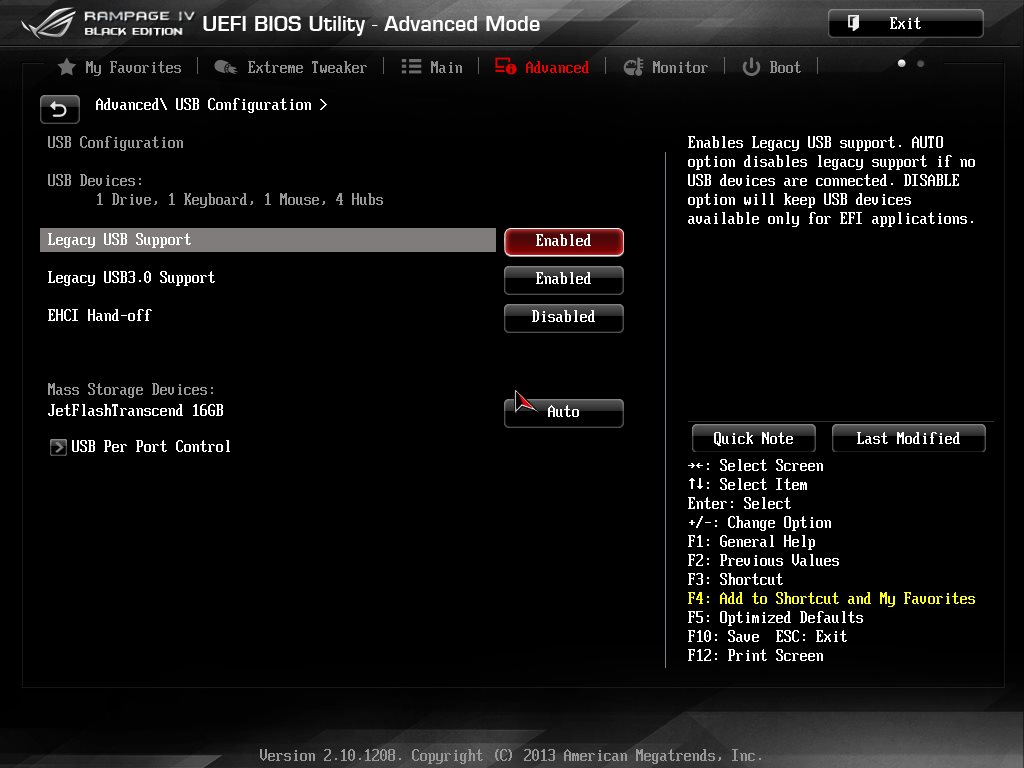This screenshot has height=768, width=1024.
Task: Toggle Legacy USB3.0 Support Enabled value
Action: pyautogui.click(x=563, y=279)
